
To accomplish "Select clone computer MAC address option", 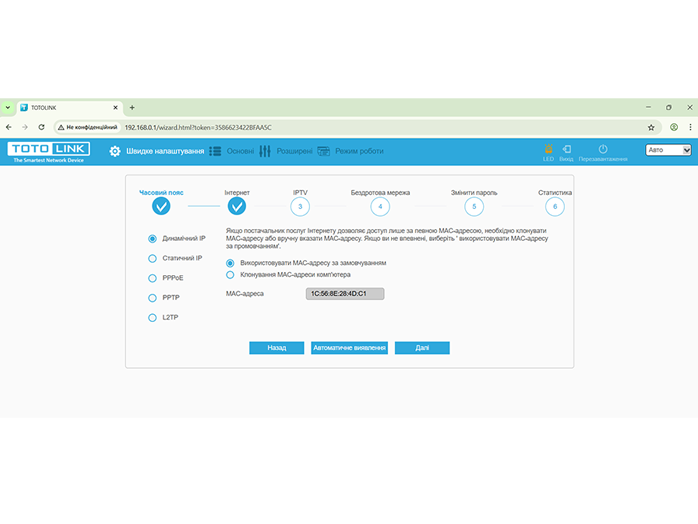I will 230,275.
